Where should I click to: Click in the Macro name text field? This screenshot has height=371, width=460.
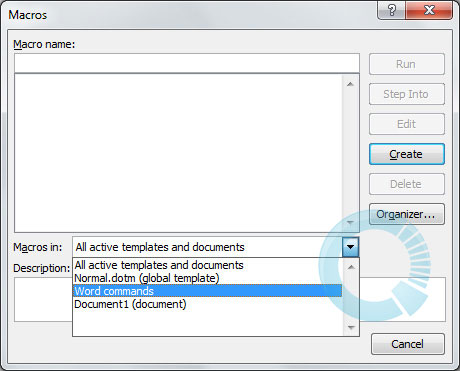187,63
